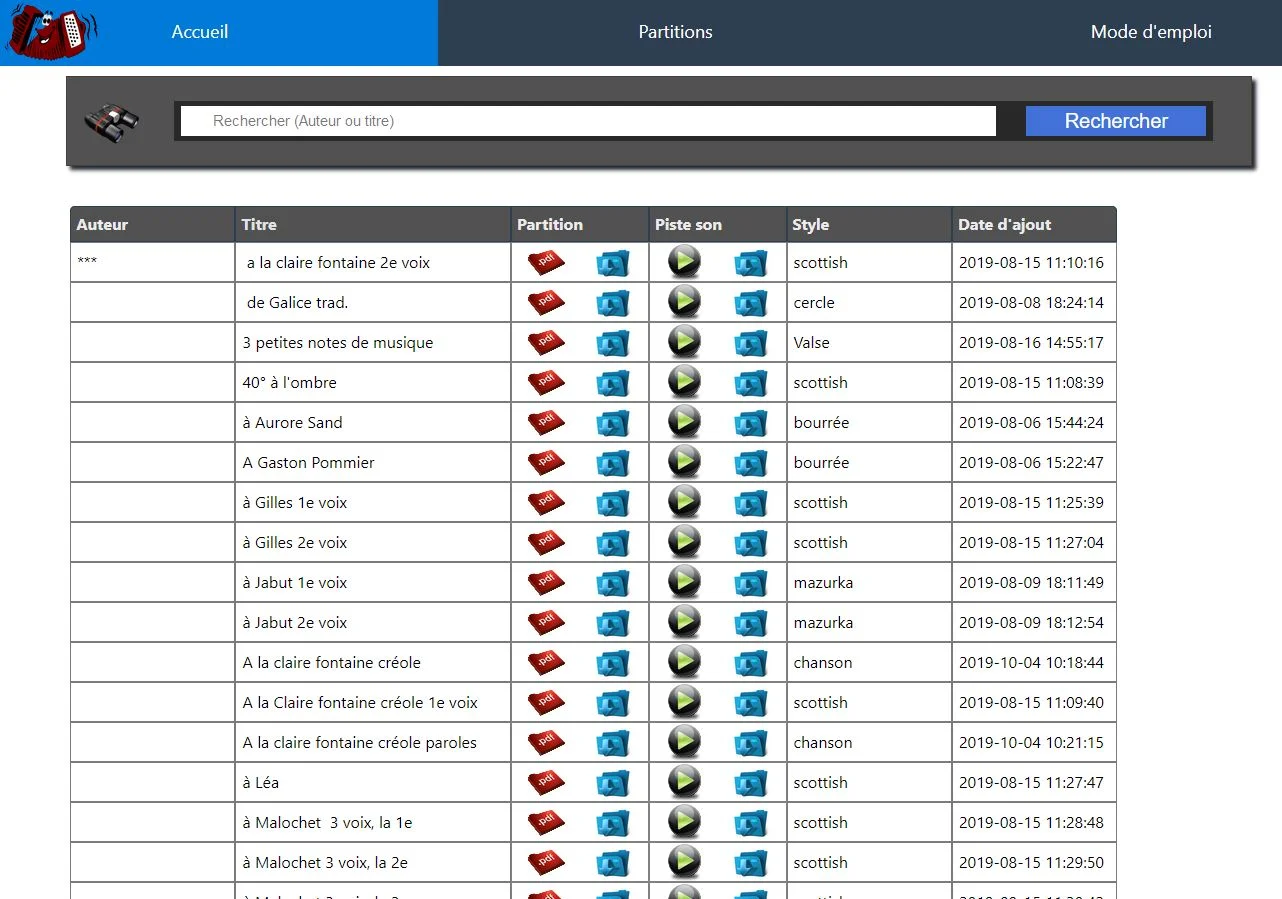
Task: Open the Partitions tab
Action: tap(675, 32)
